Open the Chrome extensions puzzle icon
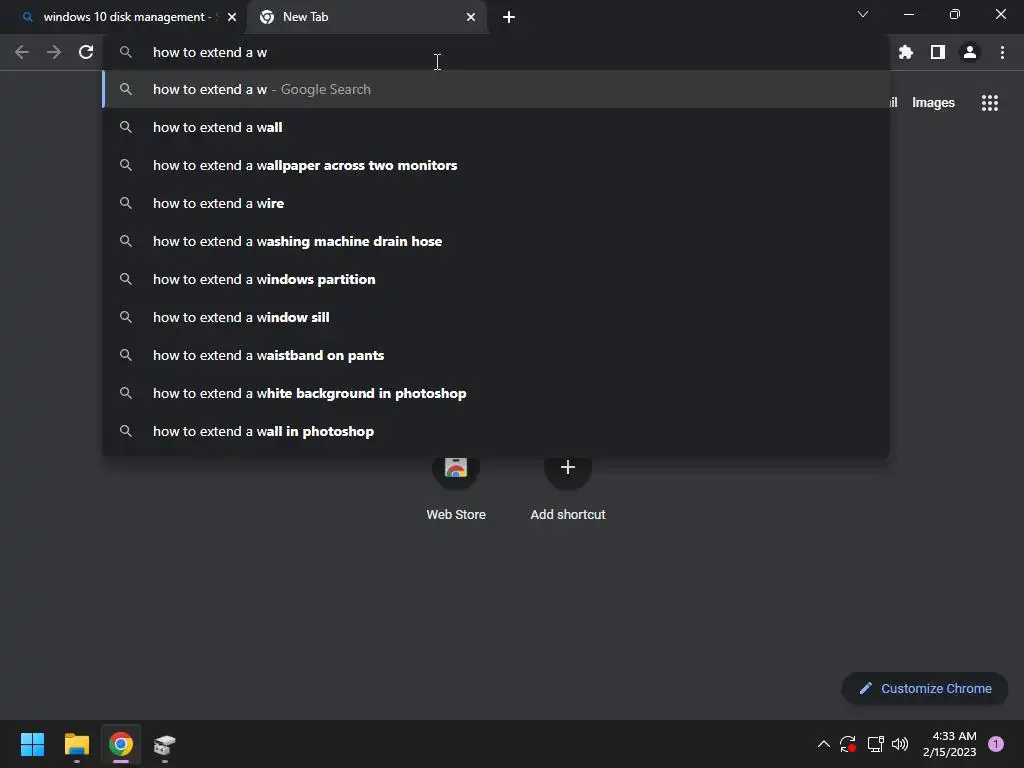Screen dimensions: 1024x768 (906, 52)
